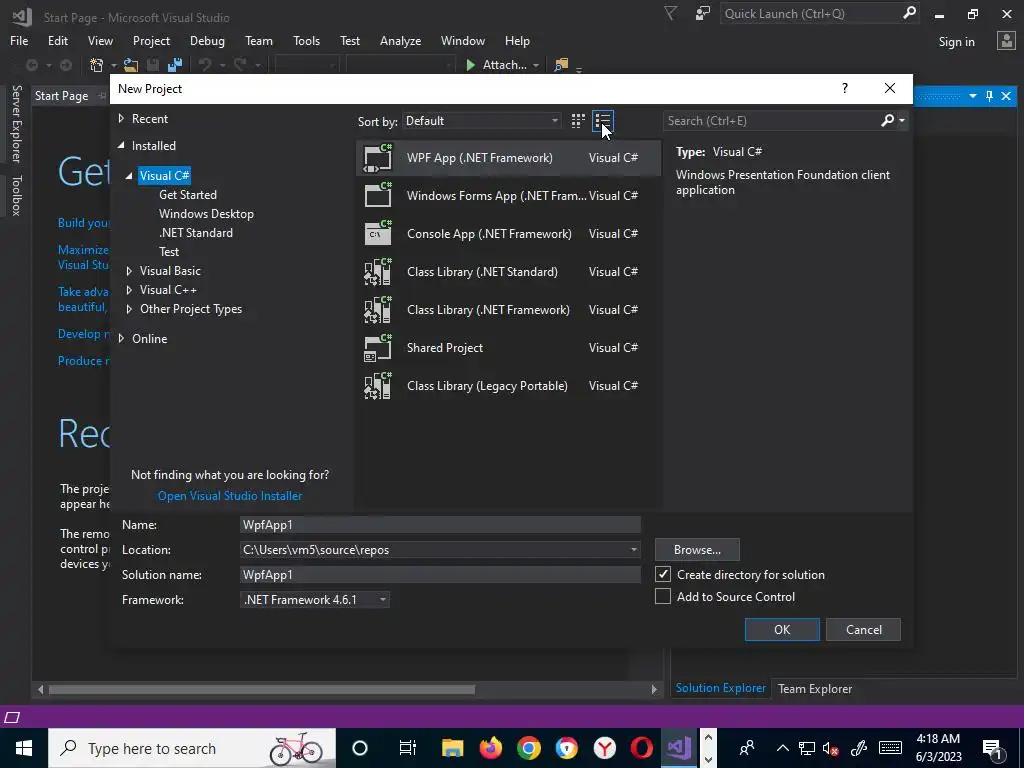Click the Windows Forms App template icon
Screen dimensions: 1024x768
click(x=377, y=195)
